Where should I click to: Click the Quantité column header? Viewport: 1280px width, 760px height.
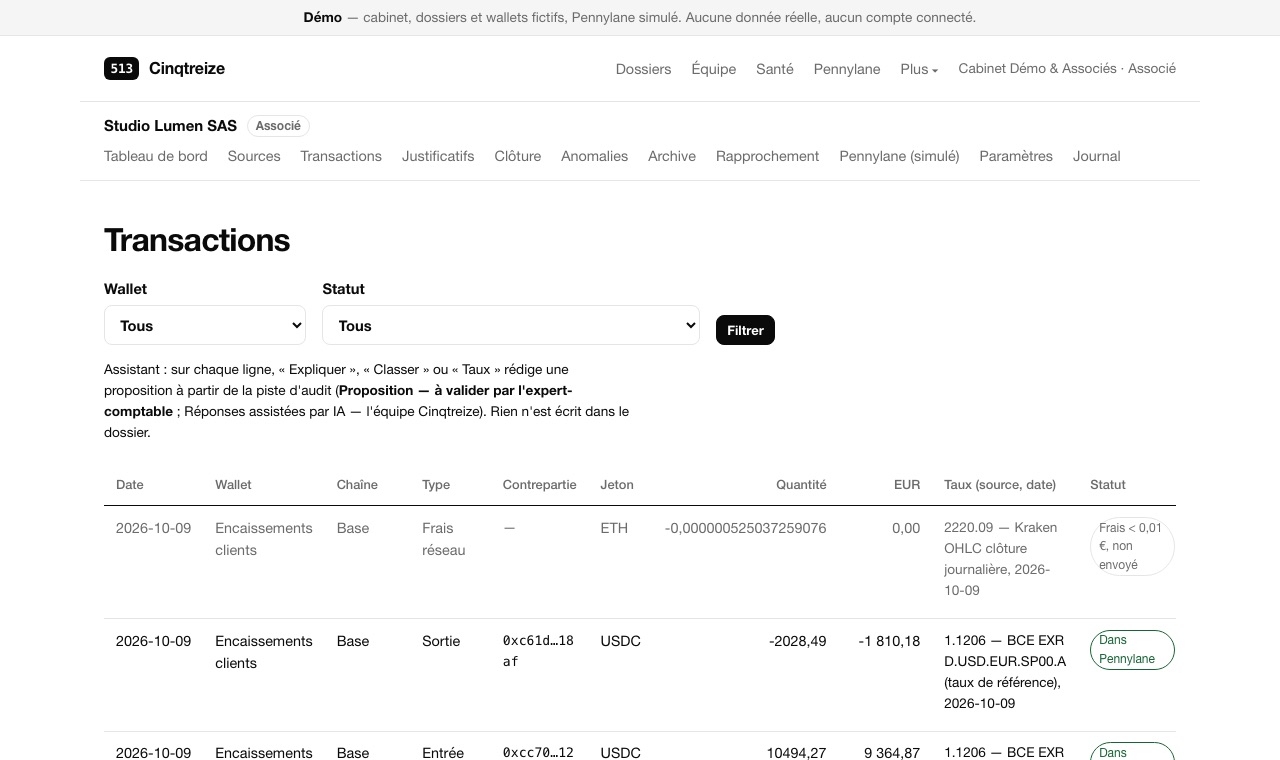click(x=801, y=485)
